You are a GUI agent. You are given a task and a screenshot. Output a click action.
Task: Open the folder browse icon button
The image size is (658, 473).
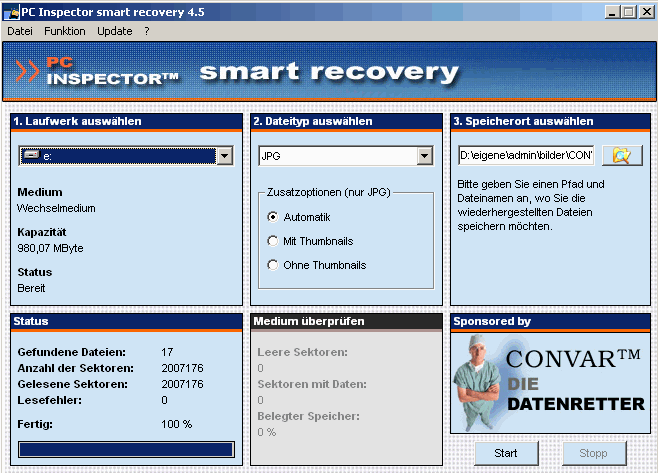[x=622, y=156]
